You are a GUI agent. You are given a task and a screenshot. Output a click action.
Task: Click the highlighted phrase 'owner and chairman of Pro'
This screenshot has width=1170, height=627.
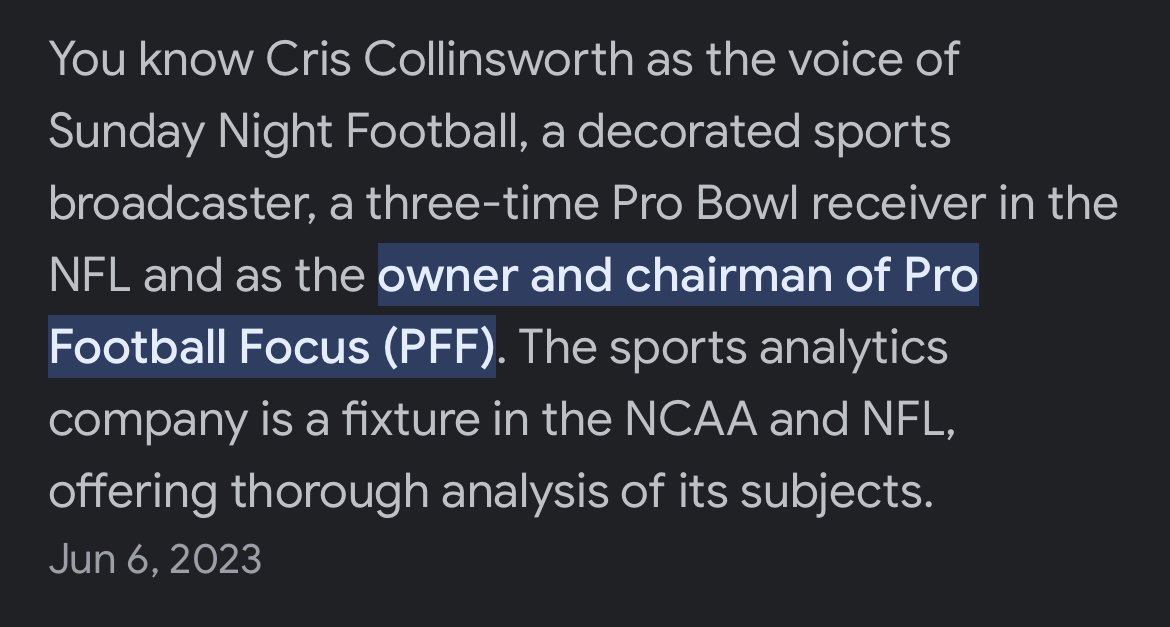(x=678, y=275)
